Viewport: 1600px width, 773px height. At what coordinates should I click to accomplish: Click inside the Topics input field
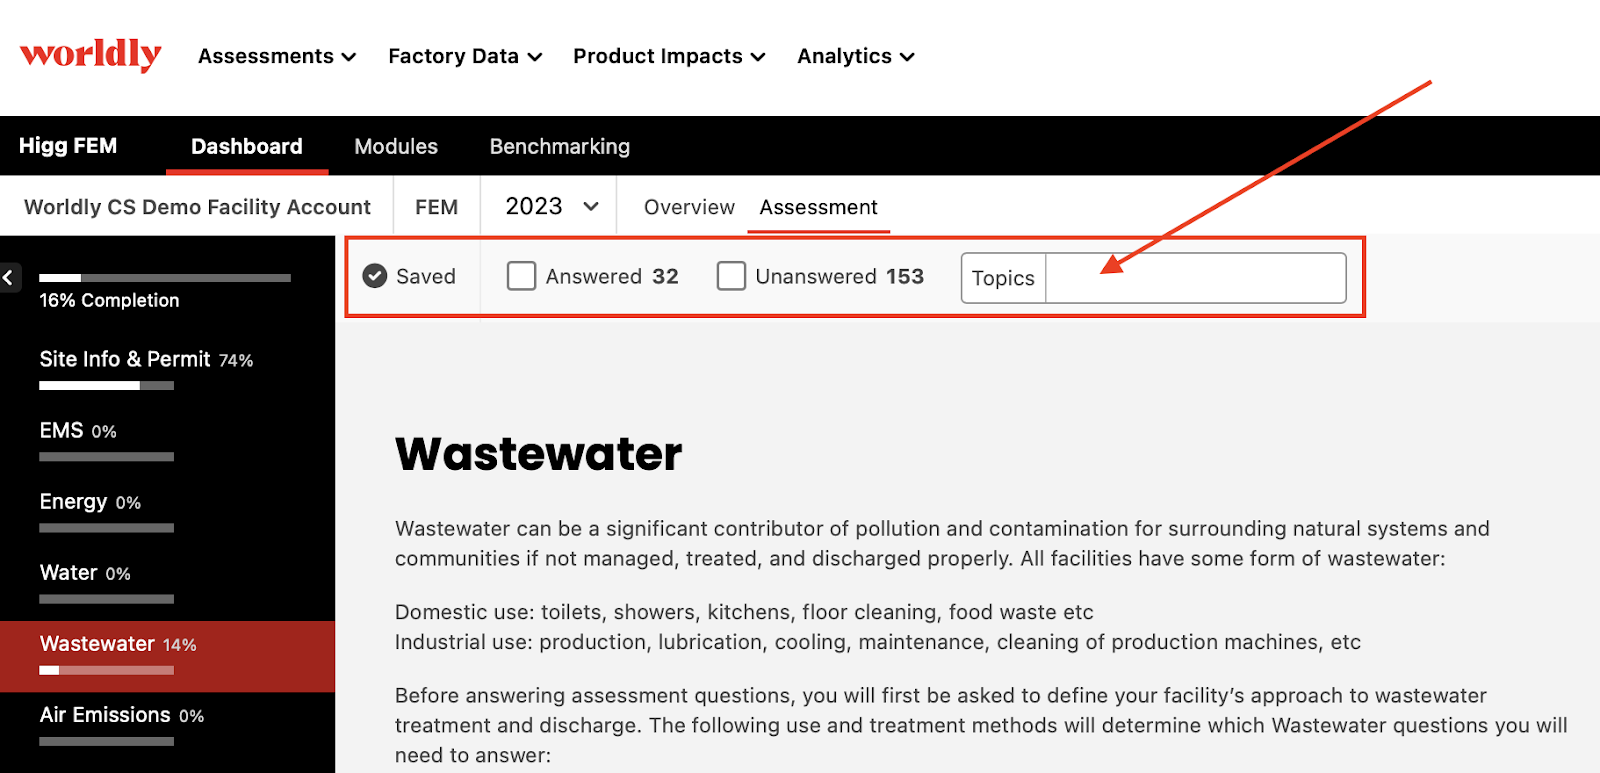pos(1195,278)
